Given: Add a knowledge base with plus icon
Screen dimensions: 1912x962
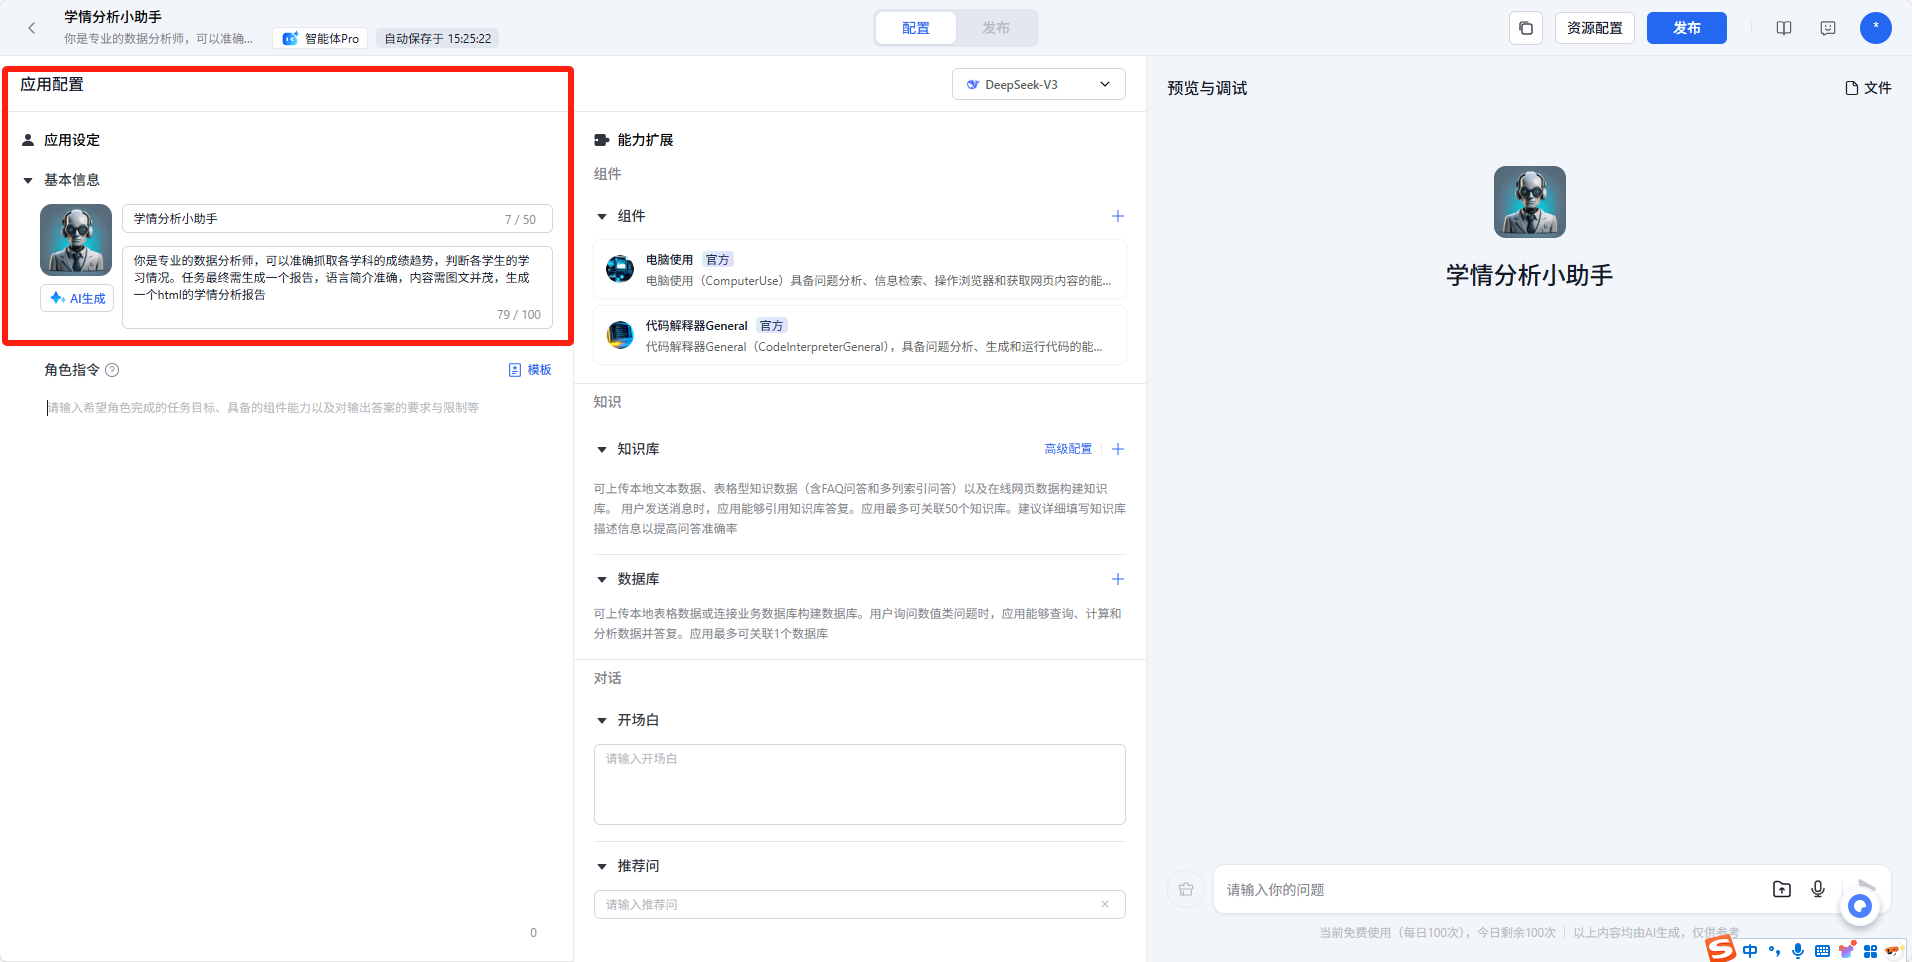Looking at the screenshot, I should 1117,449.
